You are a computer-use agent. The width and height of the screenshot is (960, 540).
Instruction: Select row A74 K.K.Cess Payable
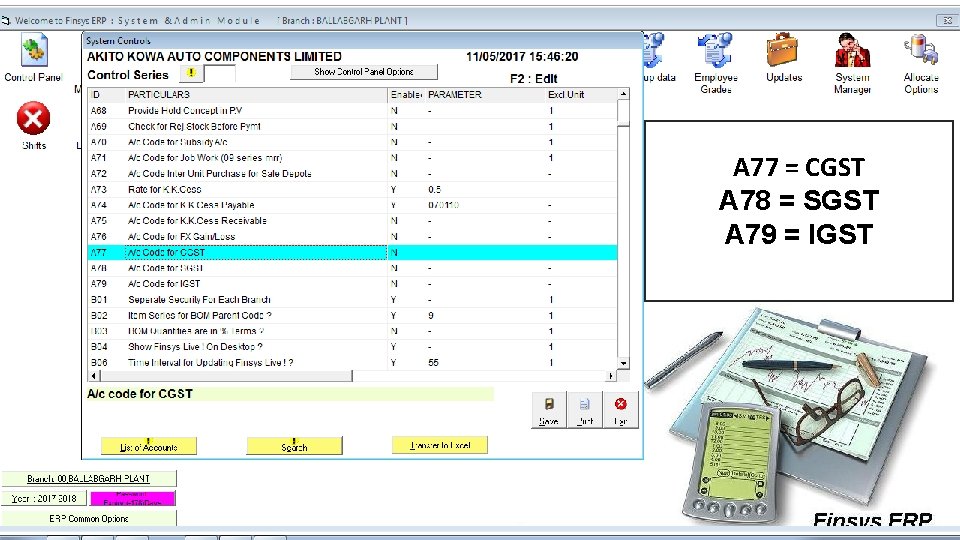(x=353, y=205)
